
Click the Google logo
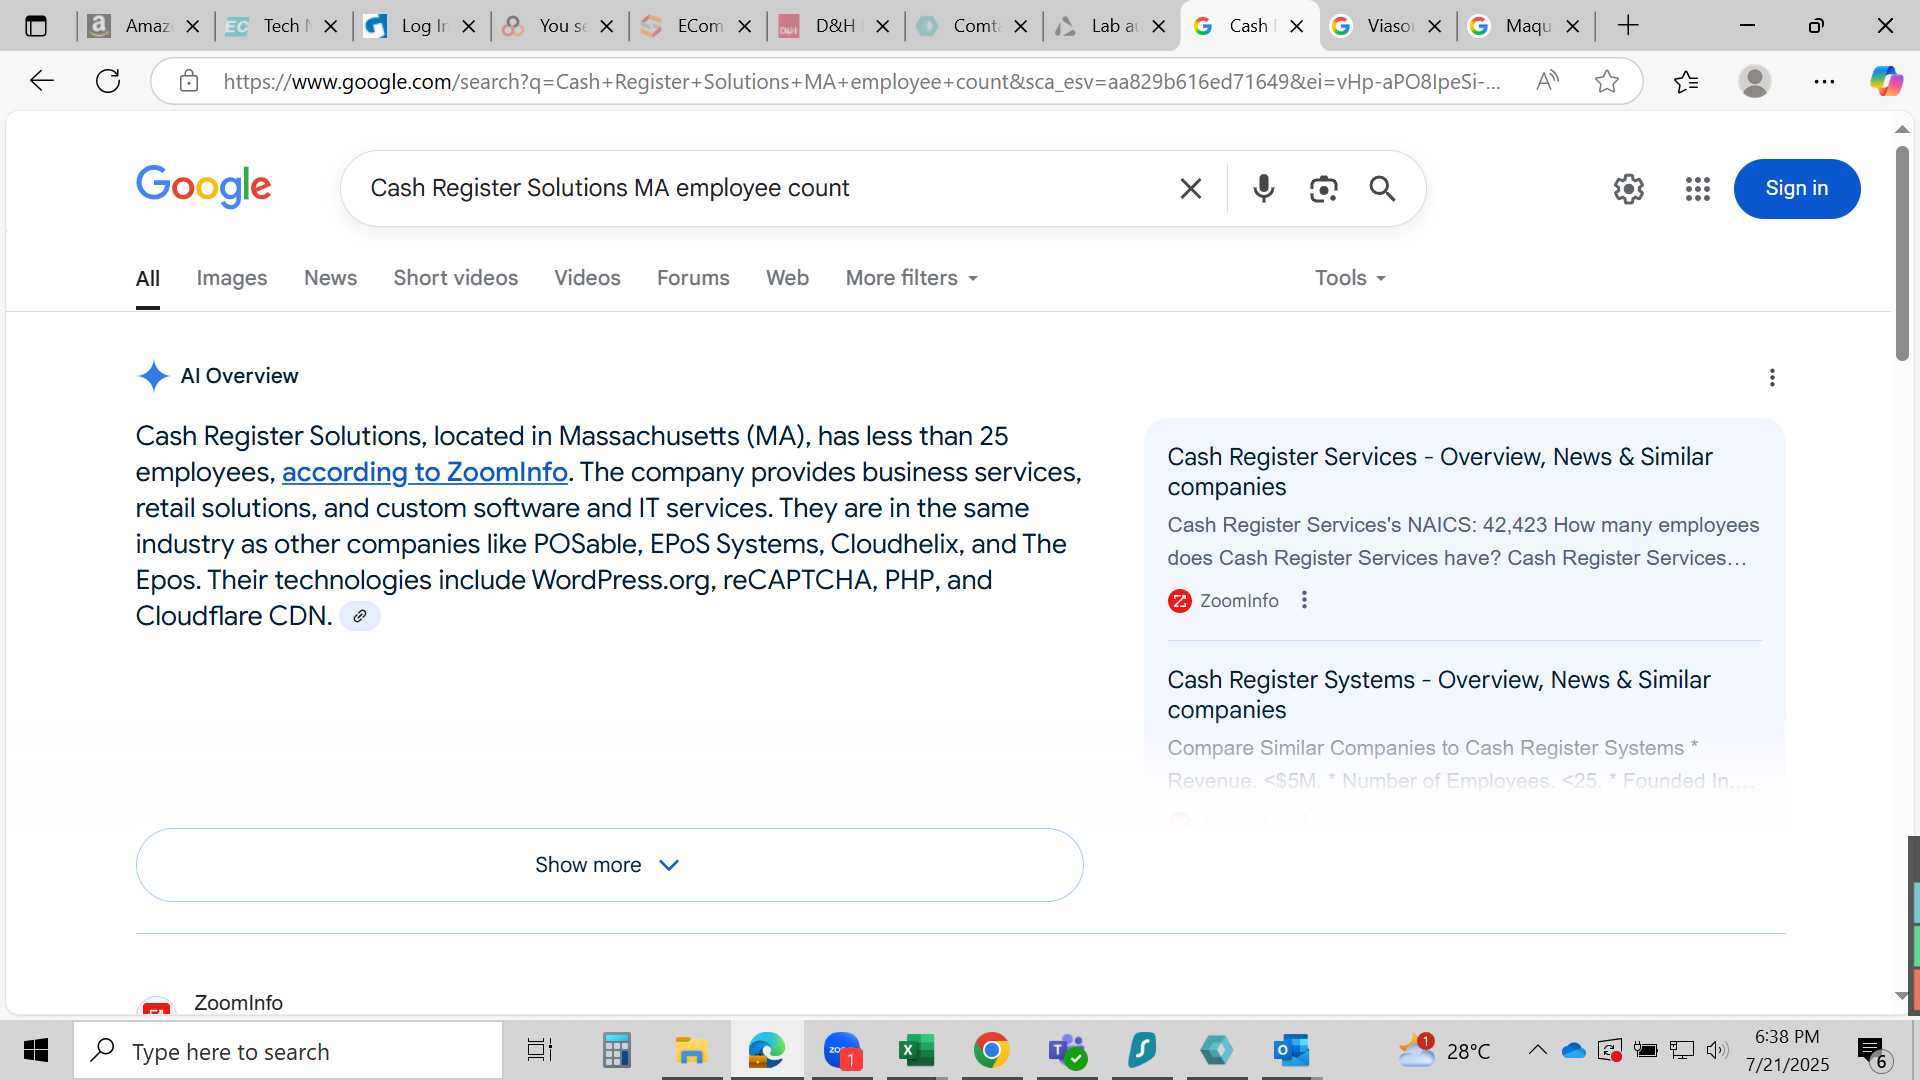[x=203, y=187]
